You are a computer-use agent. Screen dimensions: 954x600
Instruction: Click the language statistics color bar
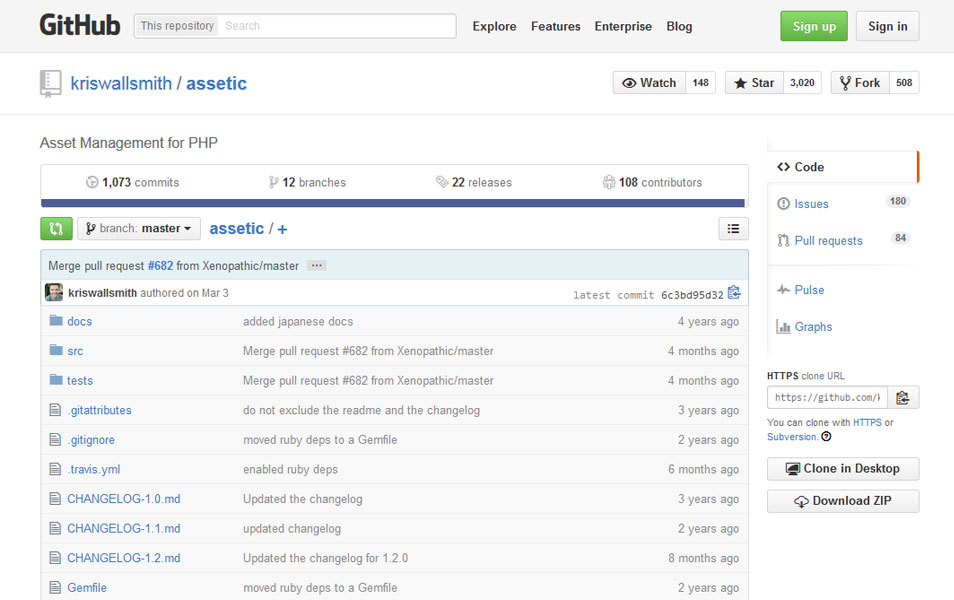(x=393, y=203)
